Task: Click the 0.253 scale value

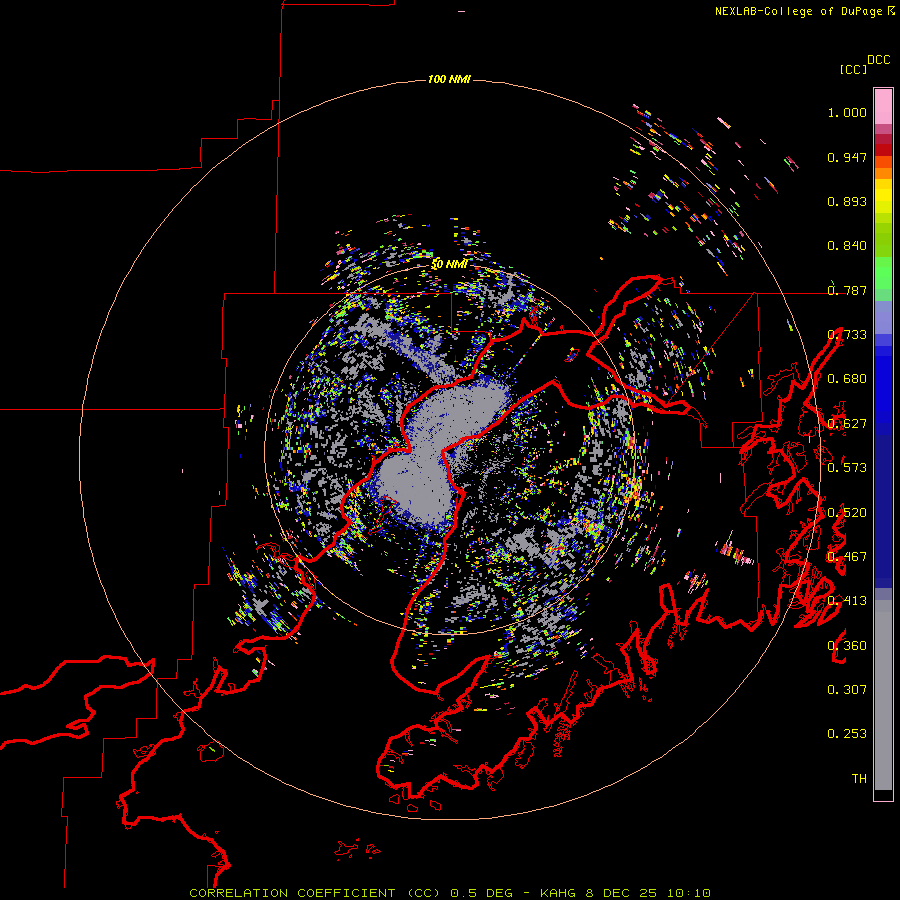Action: 847,734
